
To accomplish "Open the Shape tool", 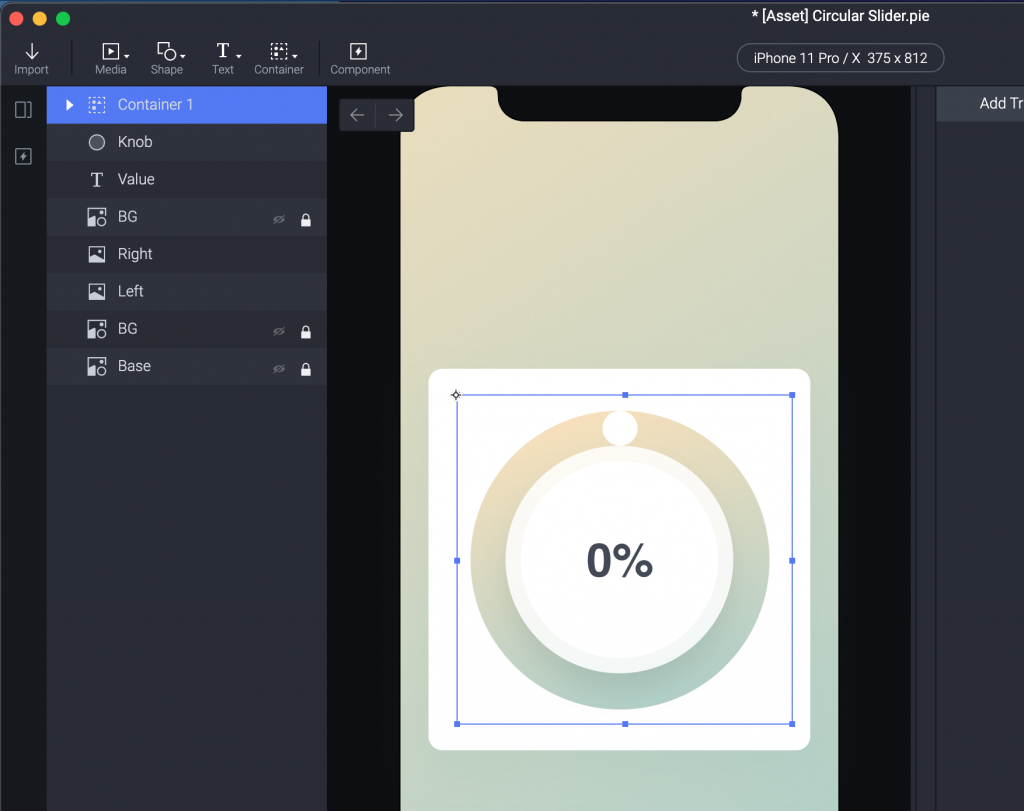I will click(x=167, y=59).
